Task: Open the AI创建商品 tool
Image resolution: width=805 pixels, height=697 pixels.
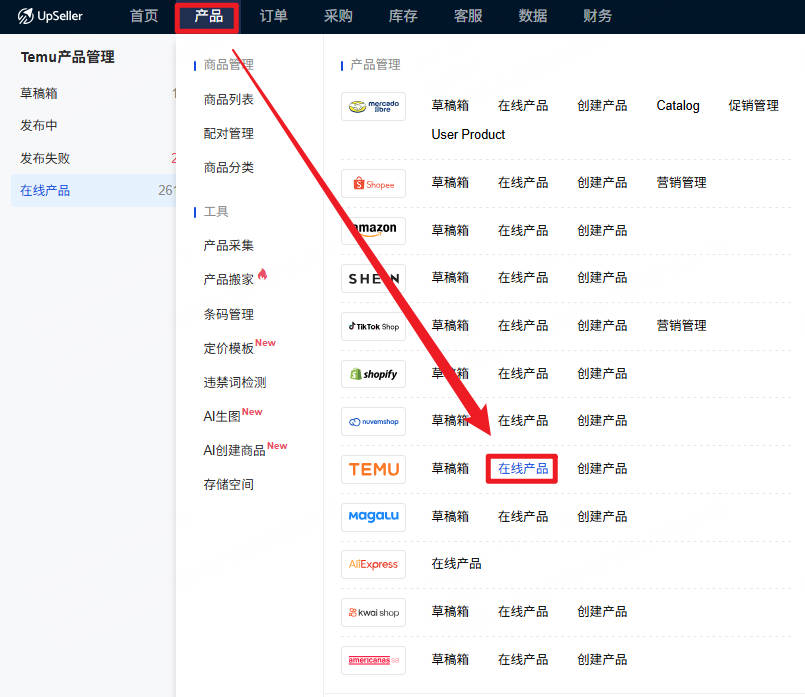Action: tap(234, 451)
